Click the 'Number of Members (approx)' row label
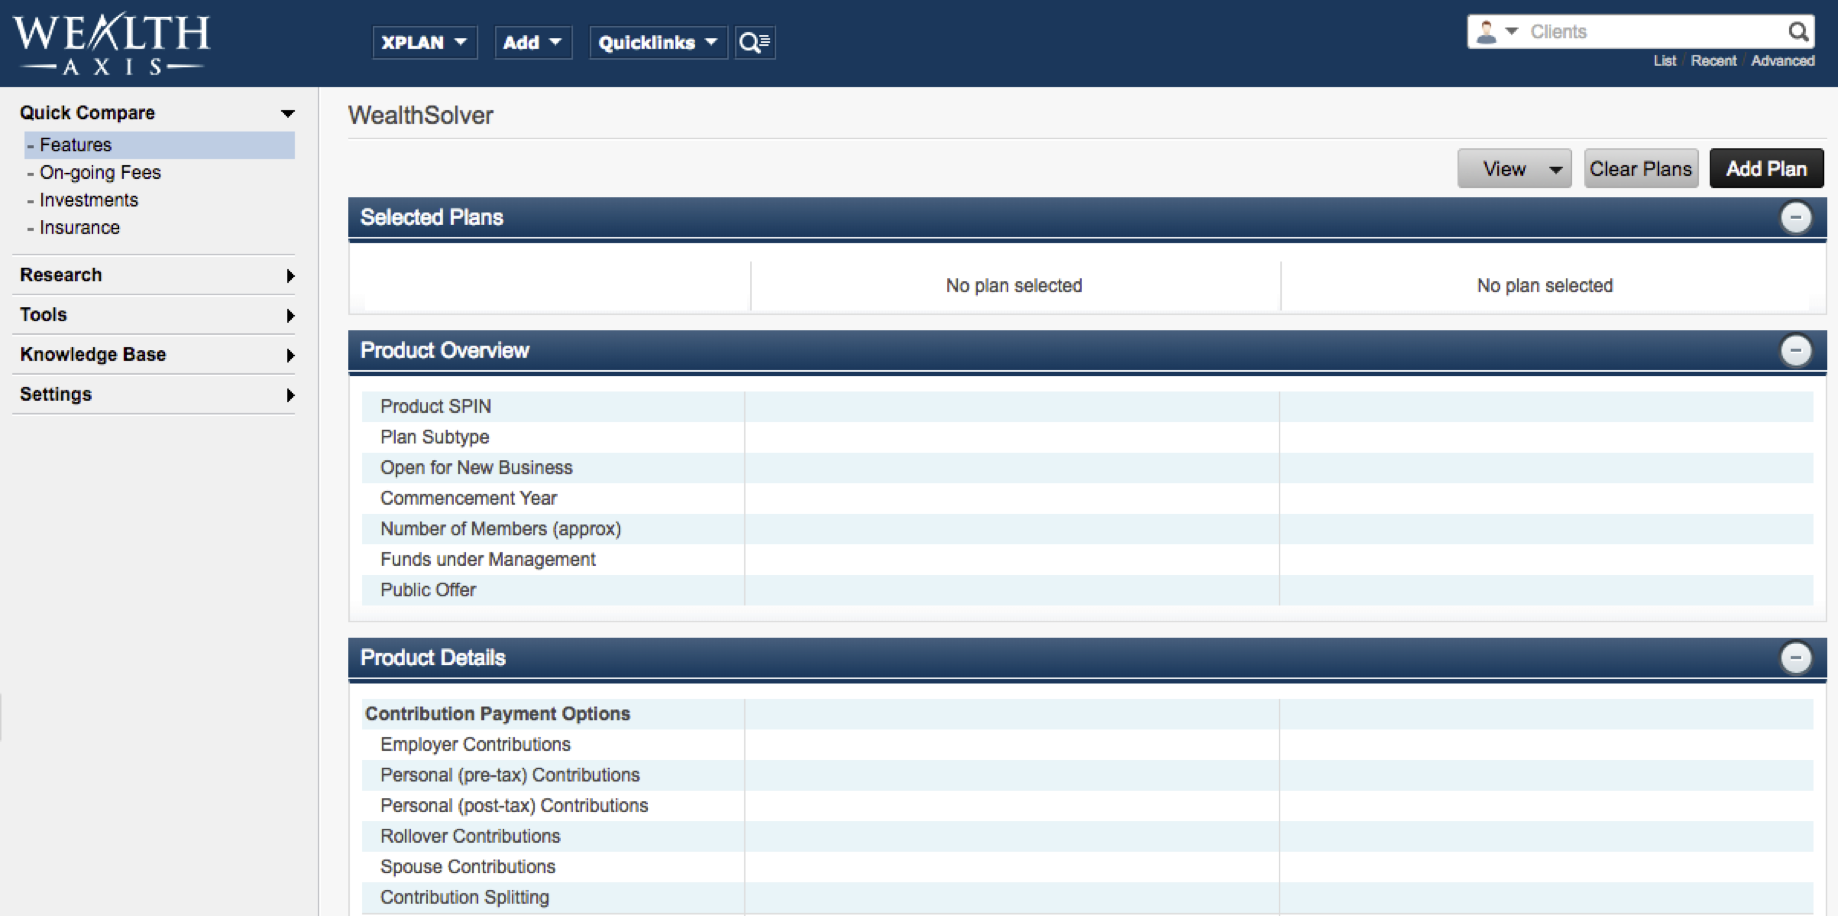Viewport: 1838px width, 916px height. coord(501,529)
